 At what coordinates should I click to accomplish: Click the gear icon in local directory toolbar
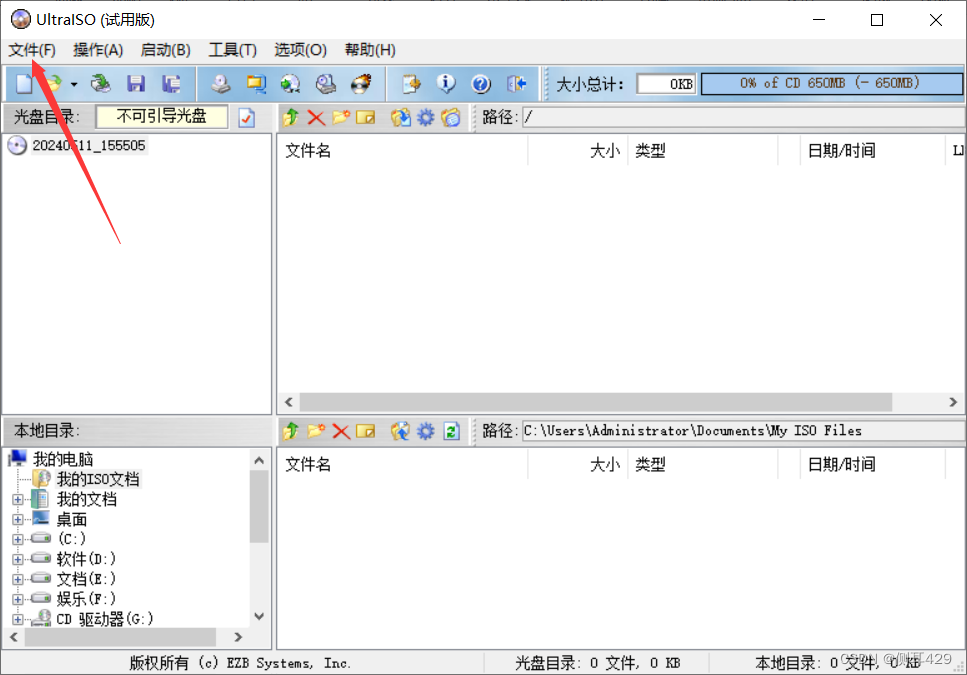tap(426, 431)
